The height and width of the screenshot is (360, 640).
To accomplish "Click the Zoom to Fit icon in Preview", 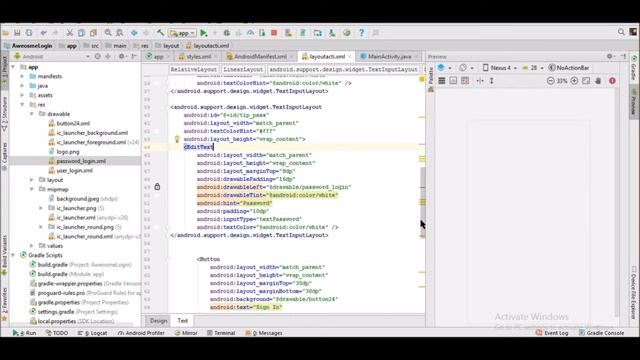I will (x=586, y=81).
